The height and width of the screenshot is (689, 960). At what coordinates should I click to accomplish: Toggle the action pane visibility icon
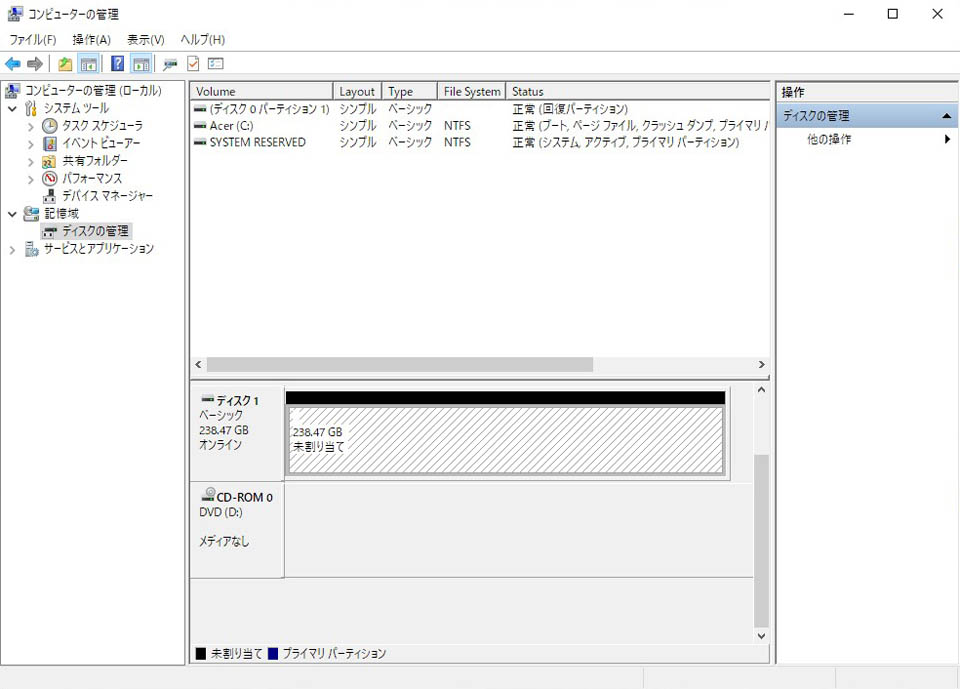point(140,63)
